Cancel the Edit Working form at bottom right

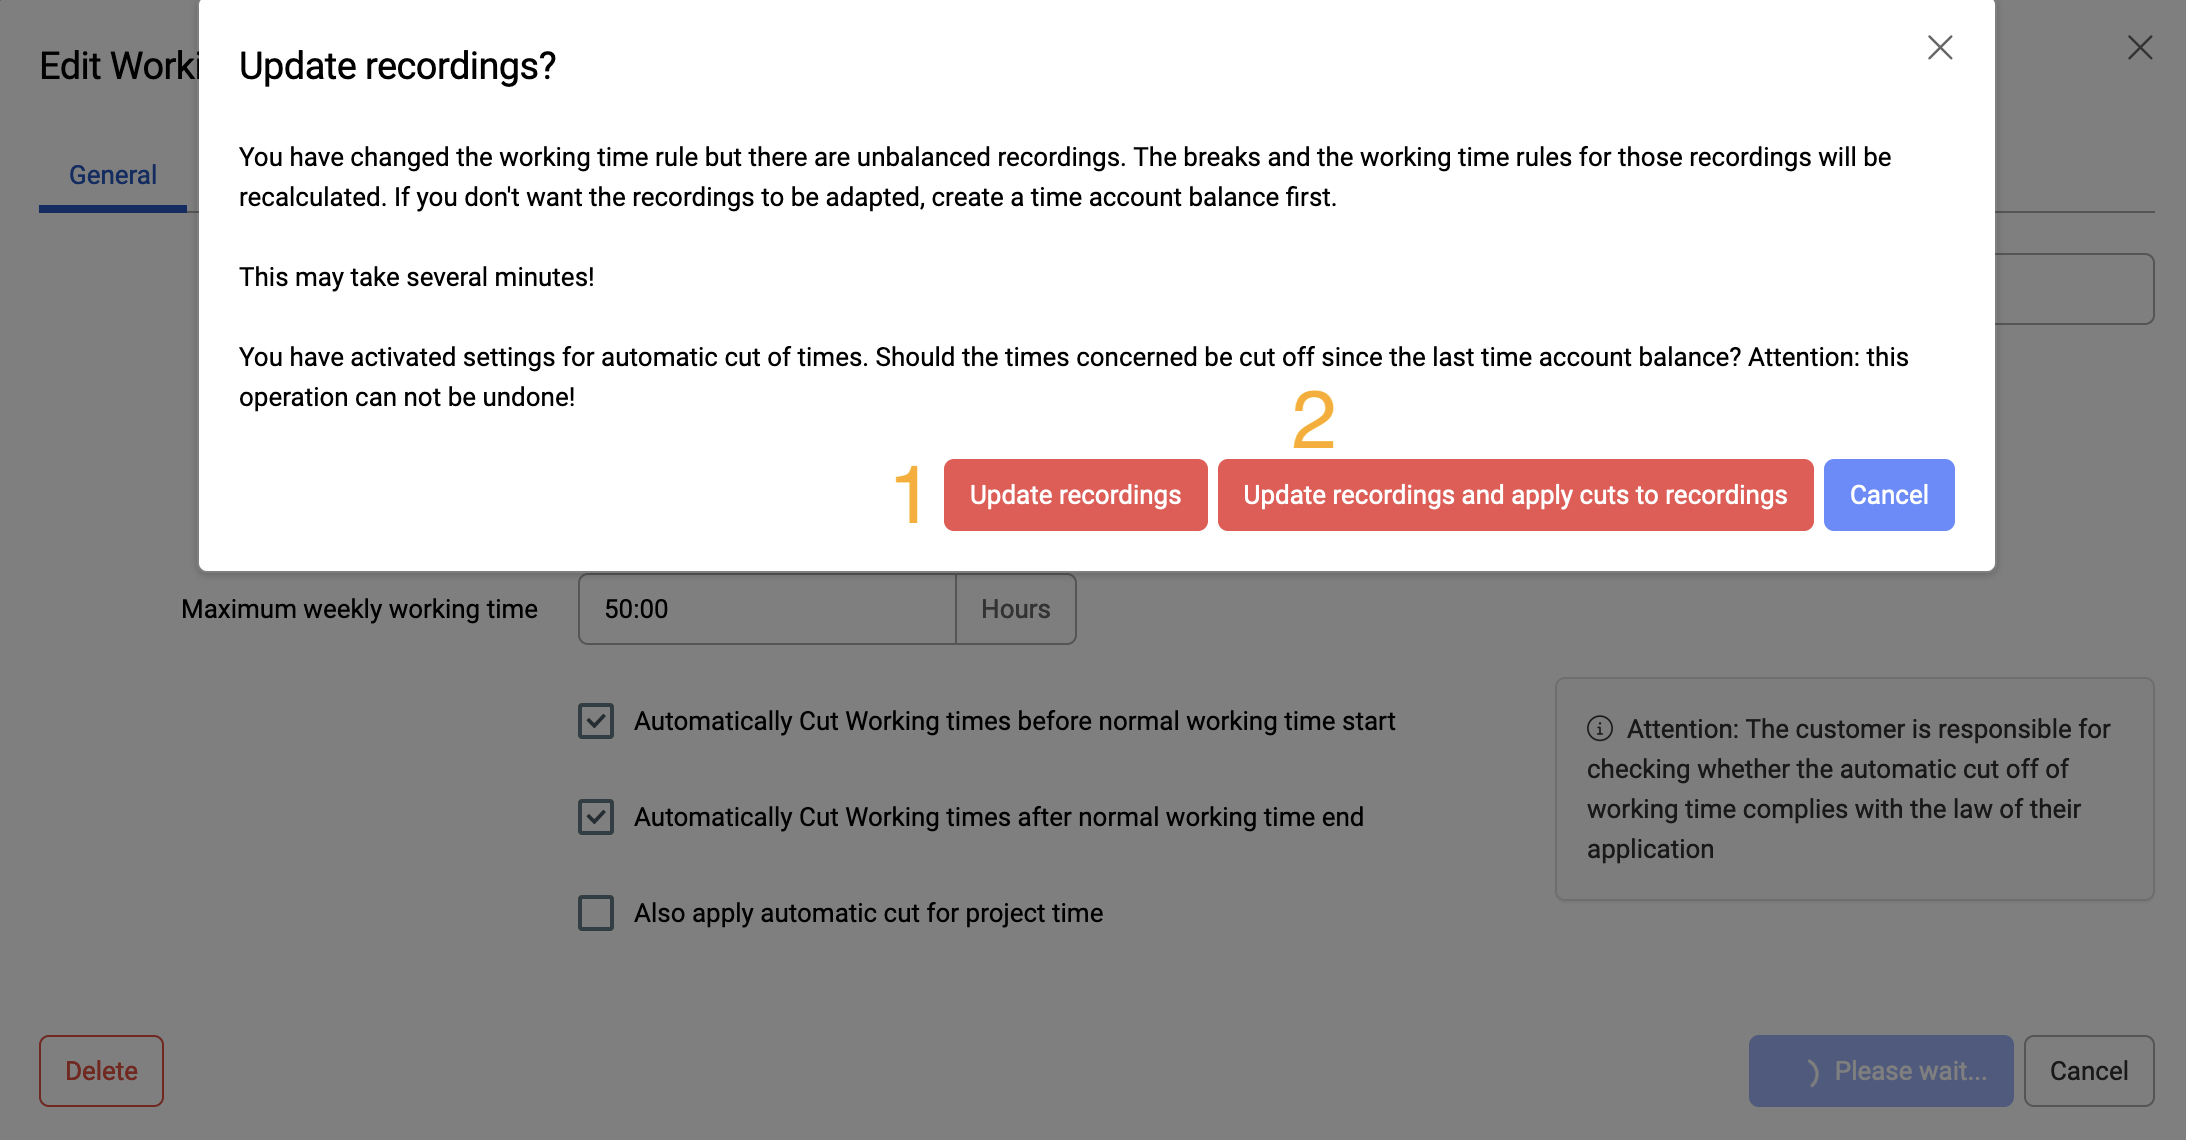[x=2088, y=1071]
